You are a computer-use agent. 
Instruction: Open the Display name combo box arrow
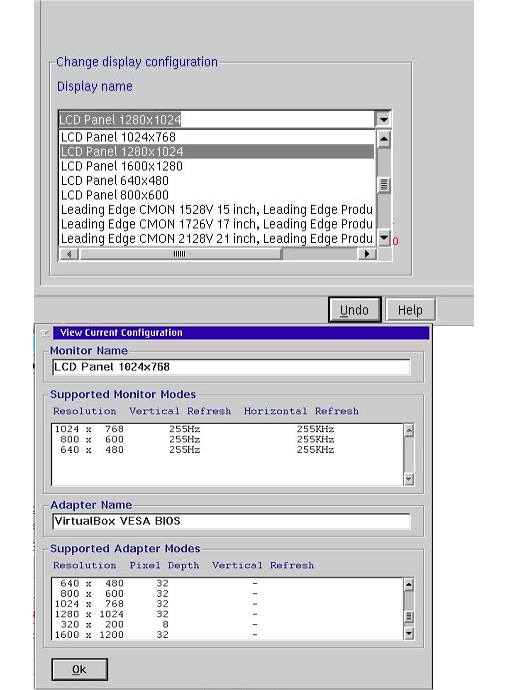tap(383, 119)
